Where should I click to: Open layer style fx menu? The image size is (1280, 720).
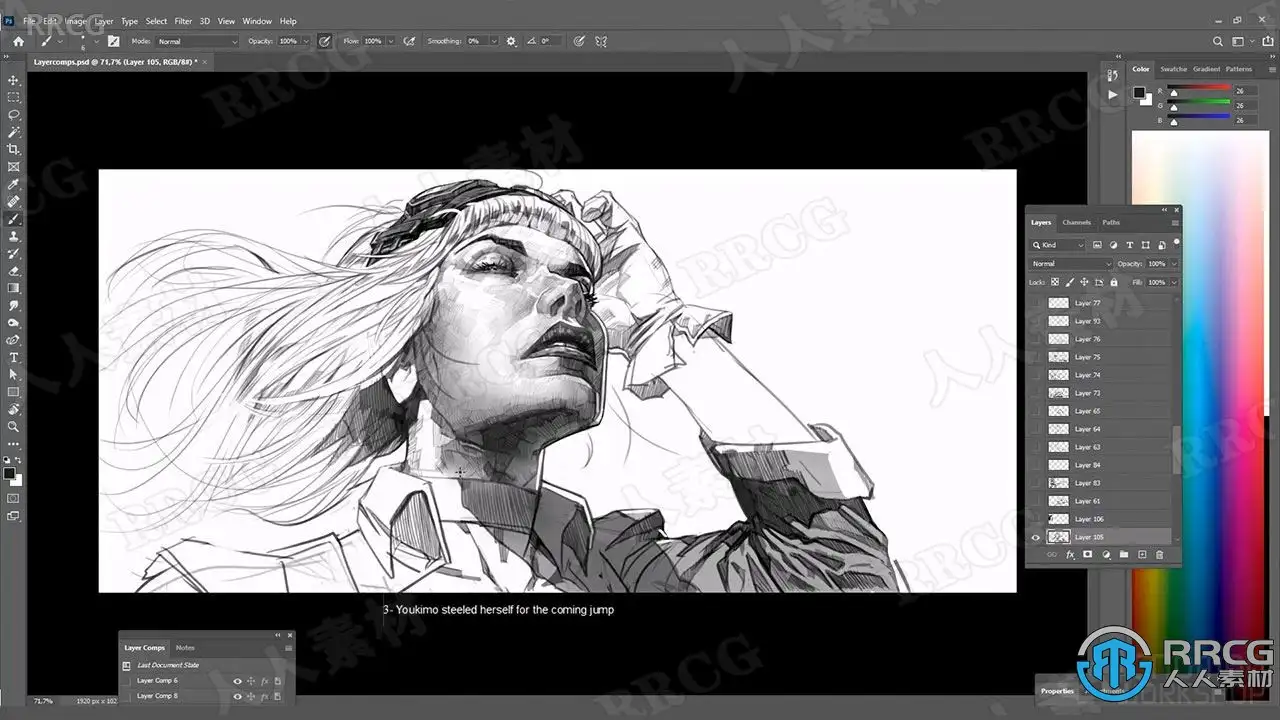1070,554
